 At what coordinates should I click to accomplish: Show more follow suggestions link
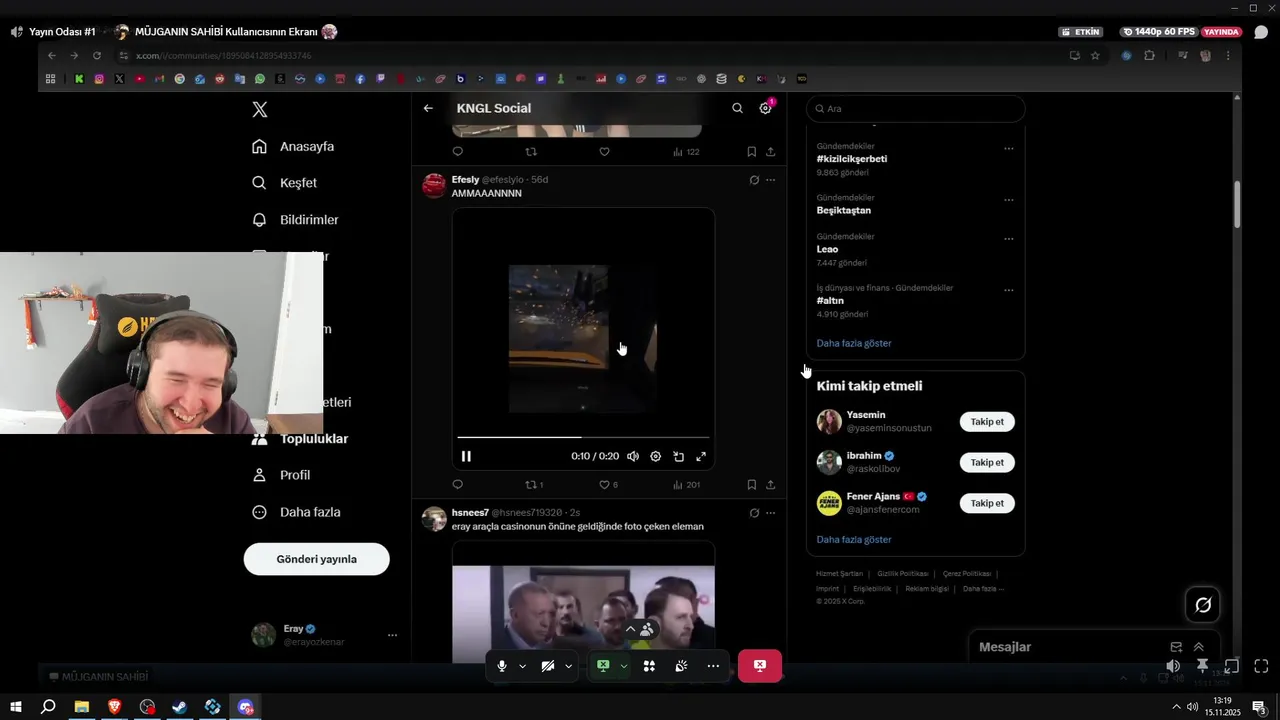pos(854,540)
